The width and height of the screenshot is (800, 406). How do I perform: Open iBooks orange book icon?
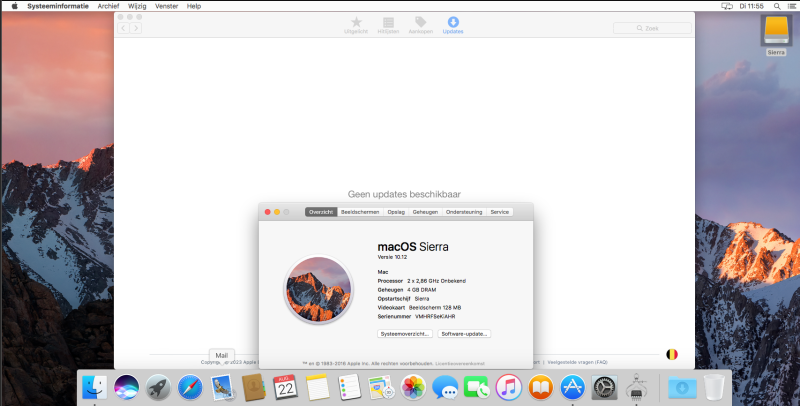click(540, 388)
